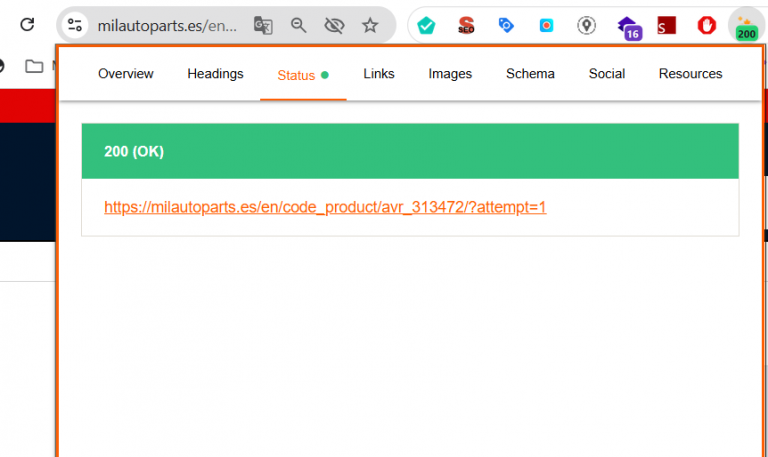Open site information icon in address bar
Image resolution: width=768 pixels, height=457 pixels.
74,25
